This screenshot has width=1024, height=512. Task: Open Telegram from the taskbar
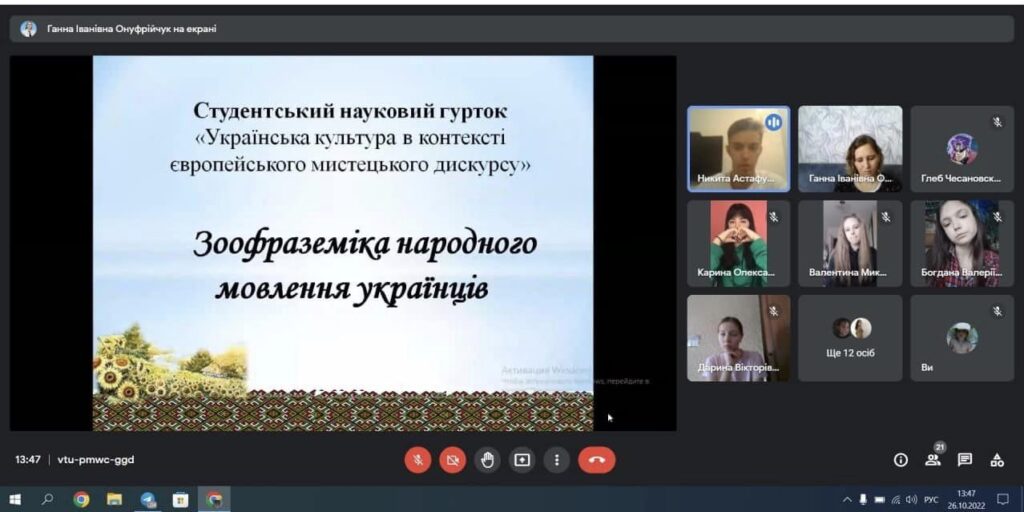(x=148, y=499)
